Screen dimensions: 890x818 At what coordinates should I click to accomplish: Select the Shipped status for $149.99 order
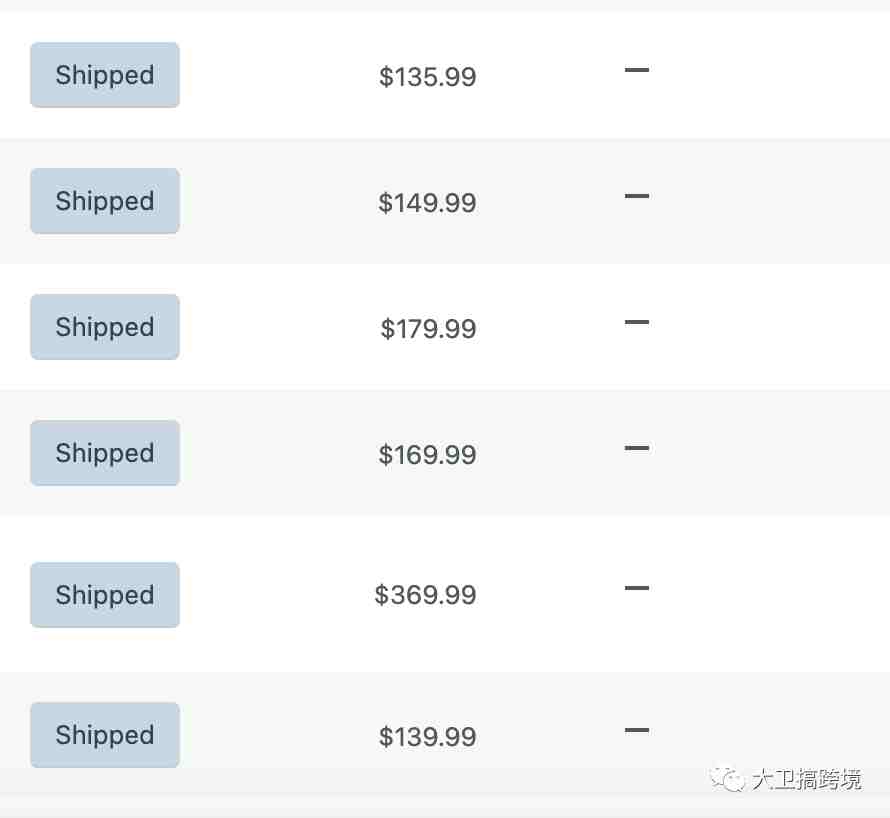(105, 201)
